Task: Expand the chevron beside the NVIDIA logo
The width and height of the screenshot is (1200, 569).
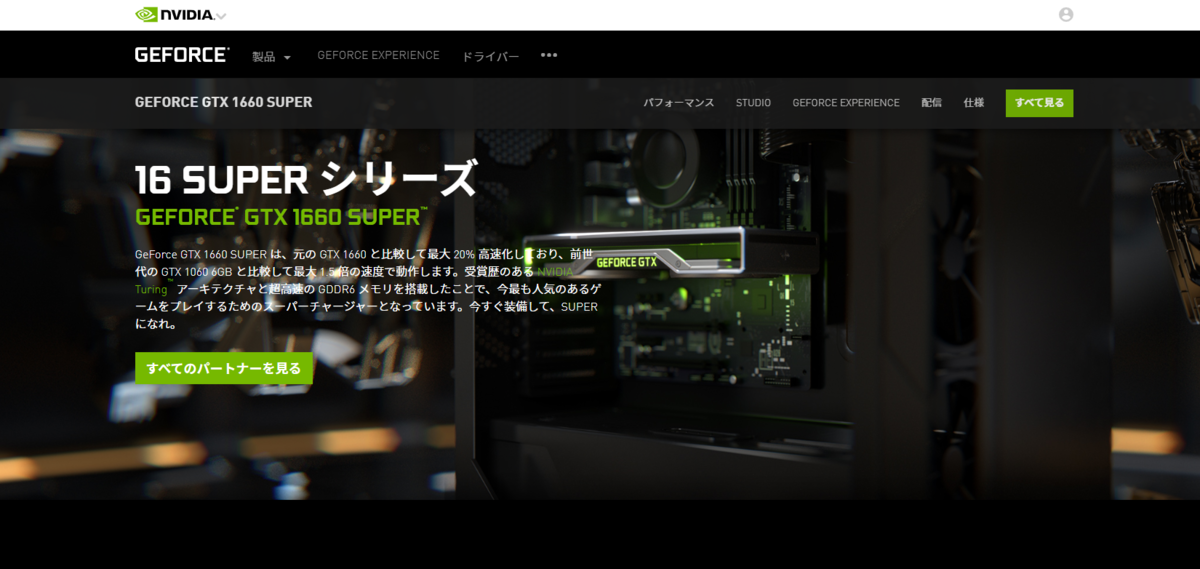Action: (221, 16)
